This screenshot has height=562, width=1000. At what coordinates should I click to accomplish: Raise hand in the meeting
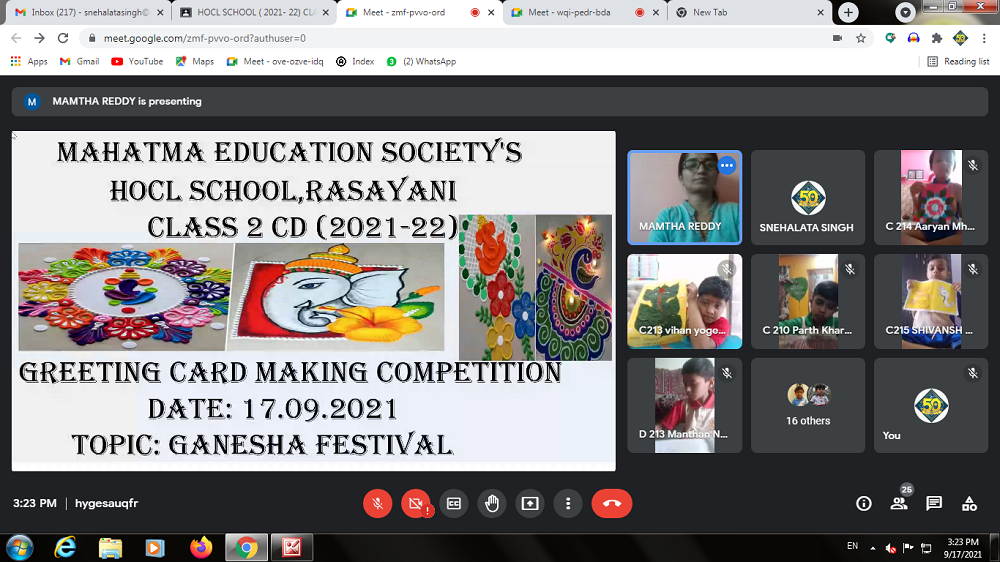coord(491,504)
